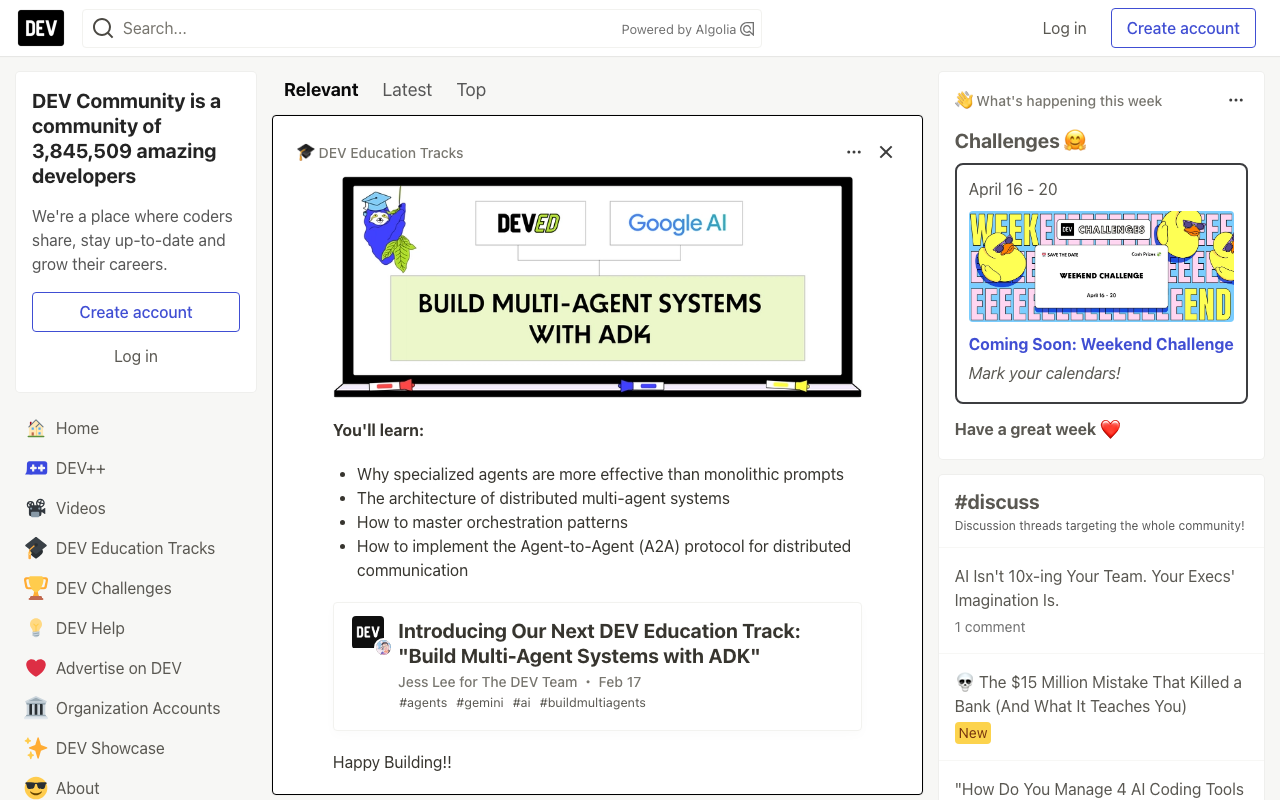Open the Coming Soon: Weekend Challenge link

(x=1100, y=344)
